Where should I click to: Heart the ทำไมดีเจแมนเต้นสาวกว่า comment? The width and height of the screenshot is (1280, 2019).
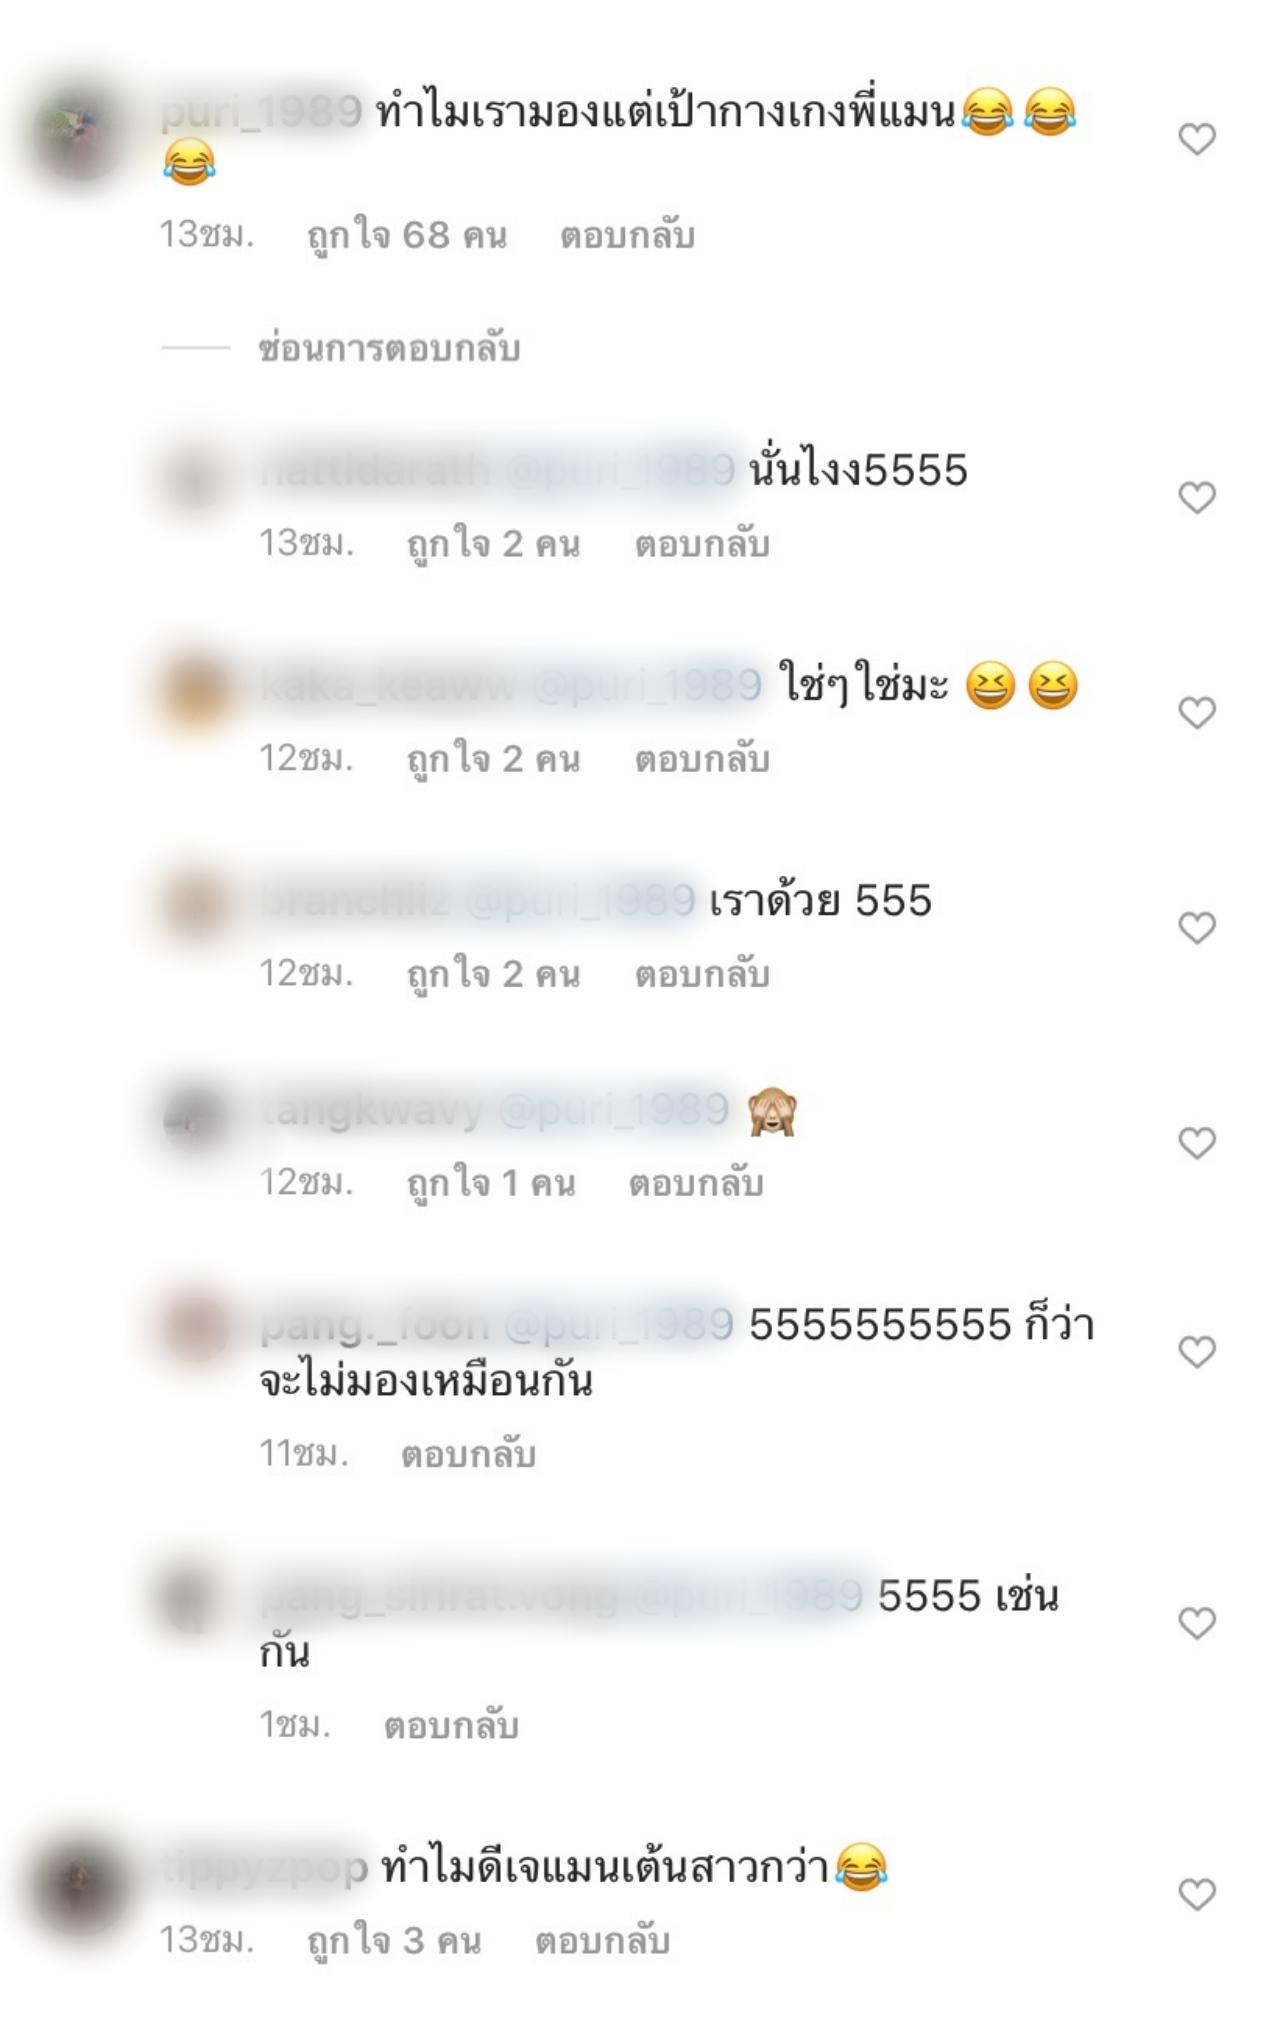click(x=1196, y=1894)
